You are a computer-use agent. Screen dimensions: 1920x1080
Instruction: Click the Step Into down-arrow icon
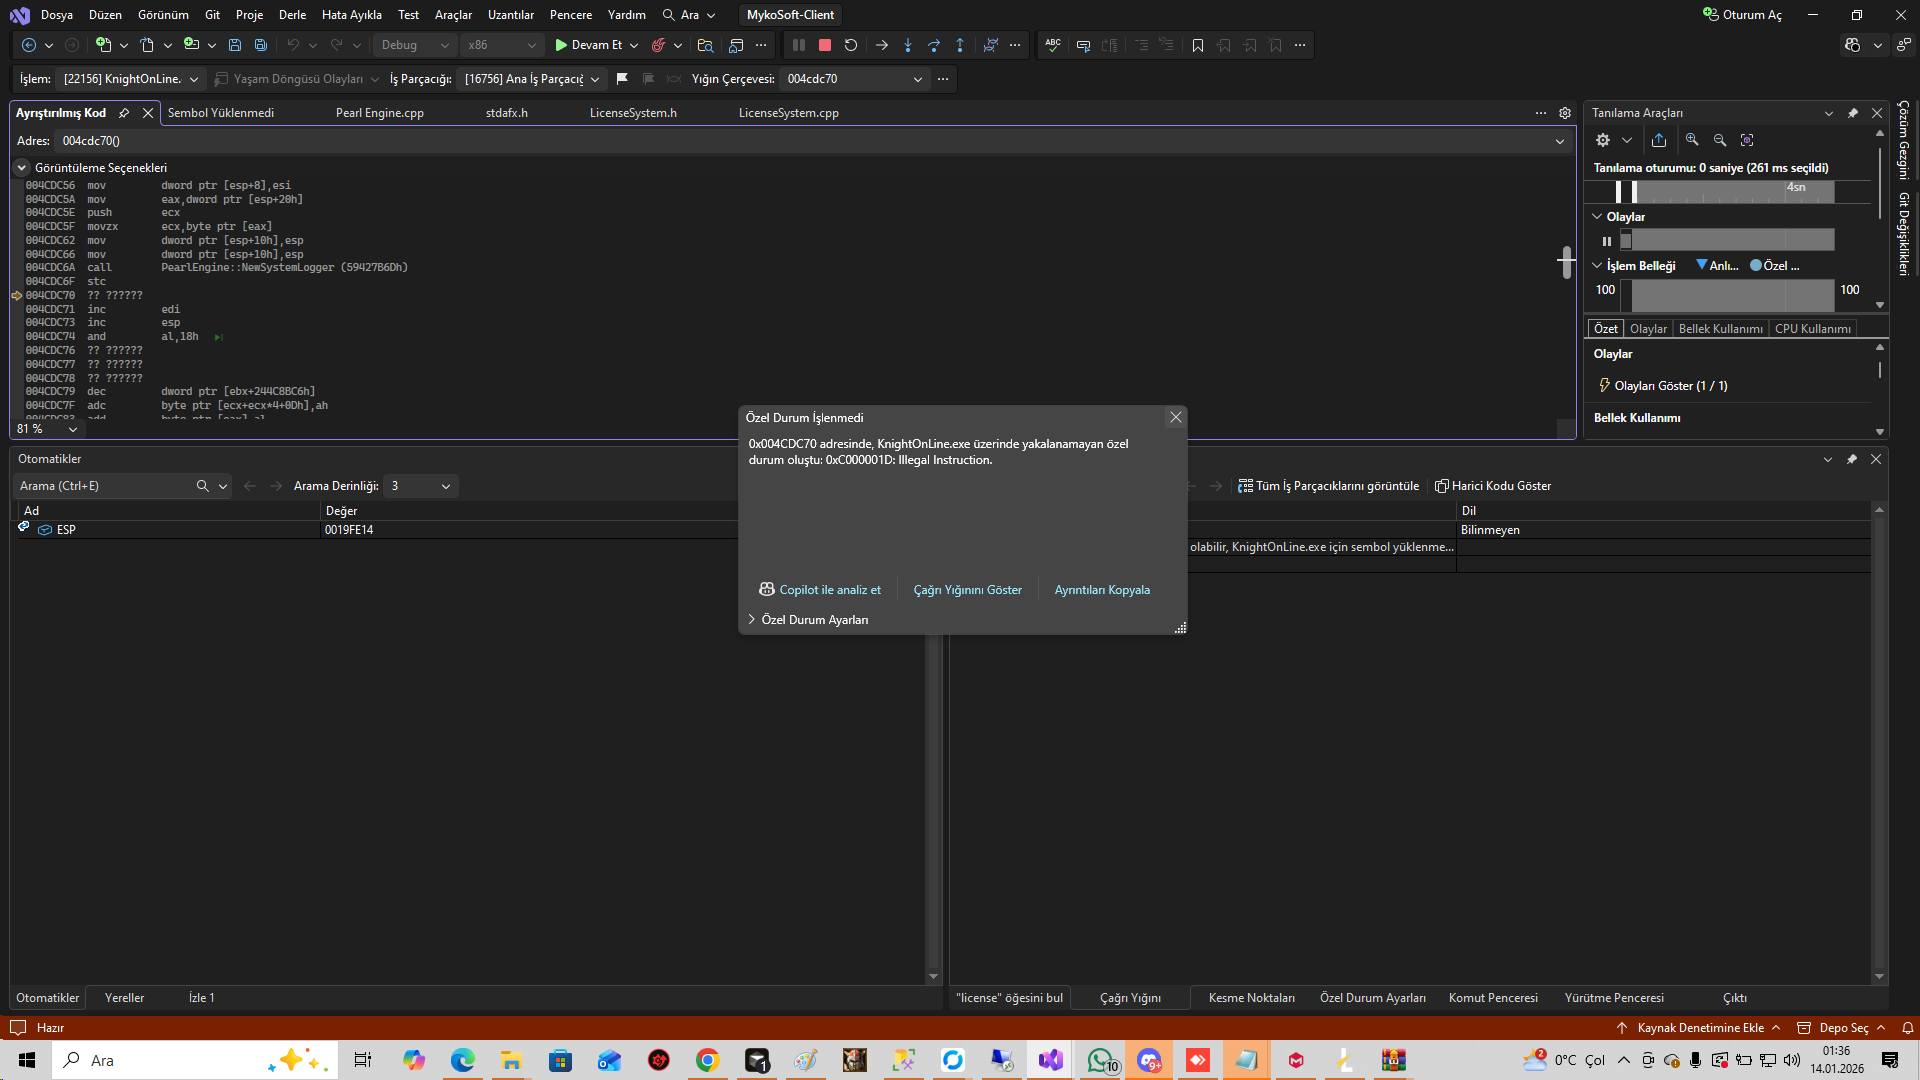pos(908,45)
